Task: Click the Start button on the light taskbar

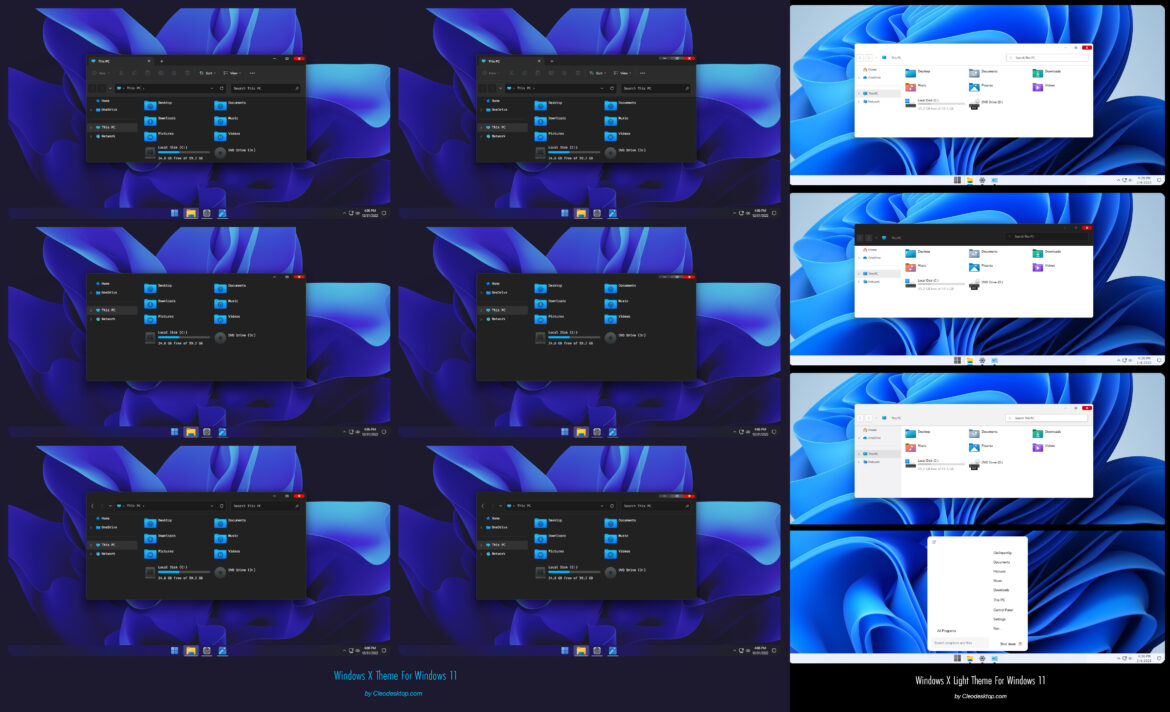Action: click(957, 658)
